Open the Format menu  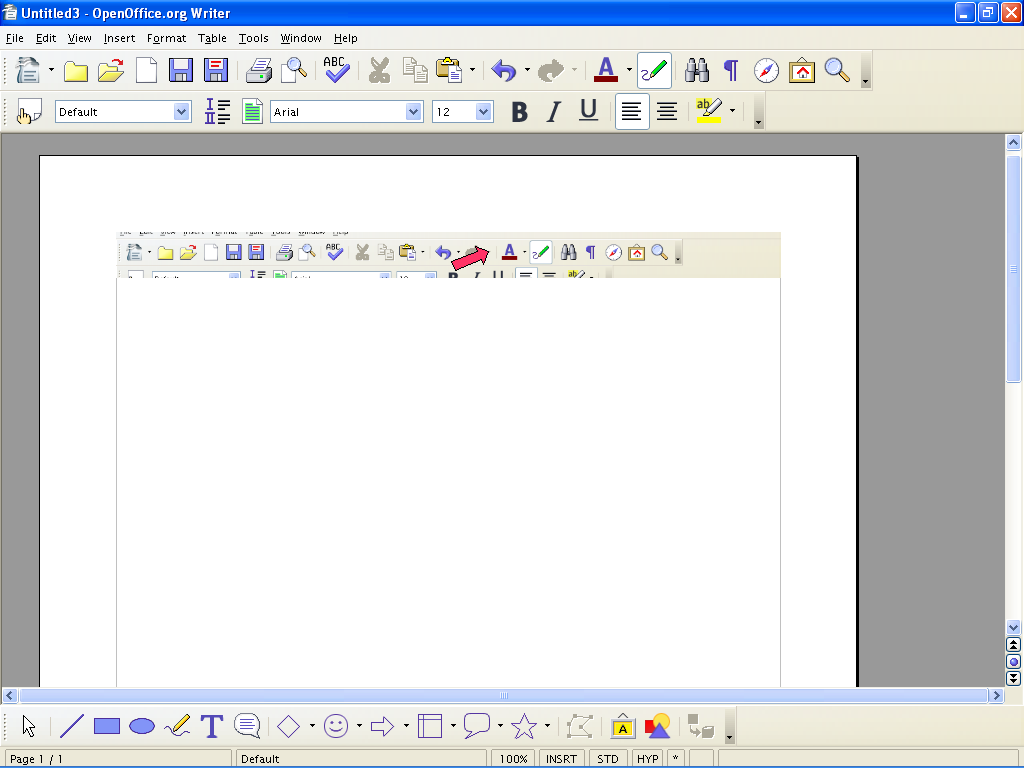pos(167,38)
